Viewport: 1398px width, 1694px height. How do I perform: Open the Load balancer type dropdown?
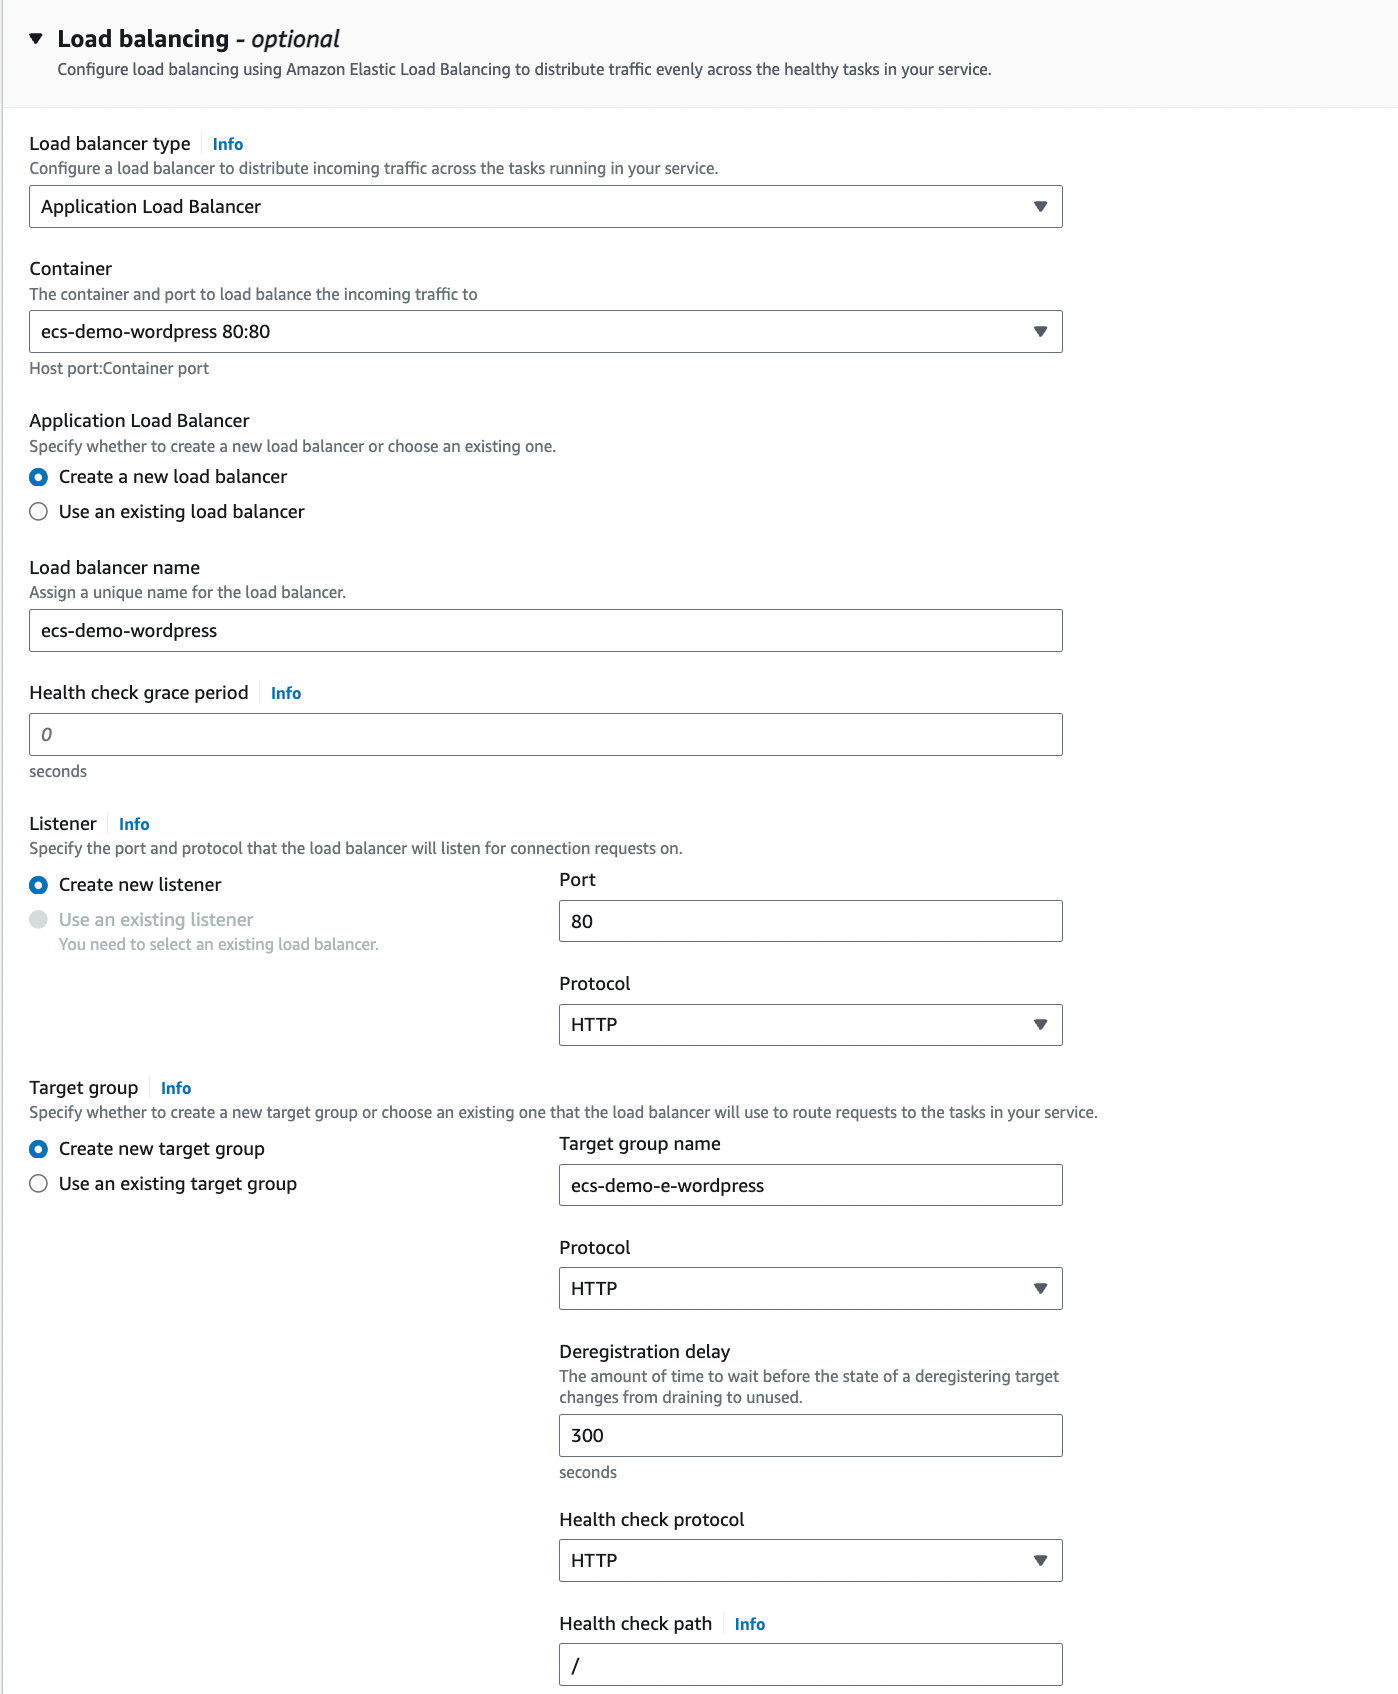[546, 207]
